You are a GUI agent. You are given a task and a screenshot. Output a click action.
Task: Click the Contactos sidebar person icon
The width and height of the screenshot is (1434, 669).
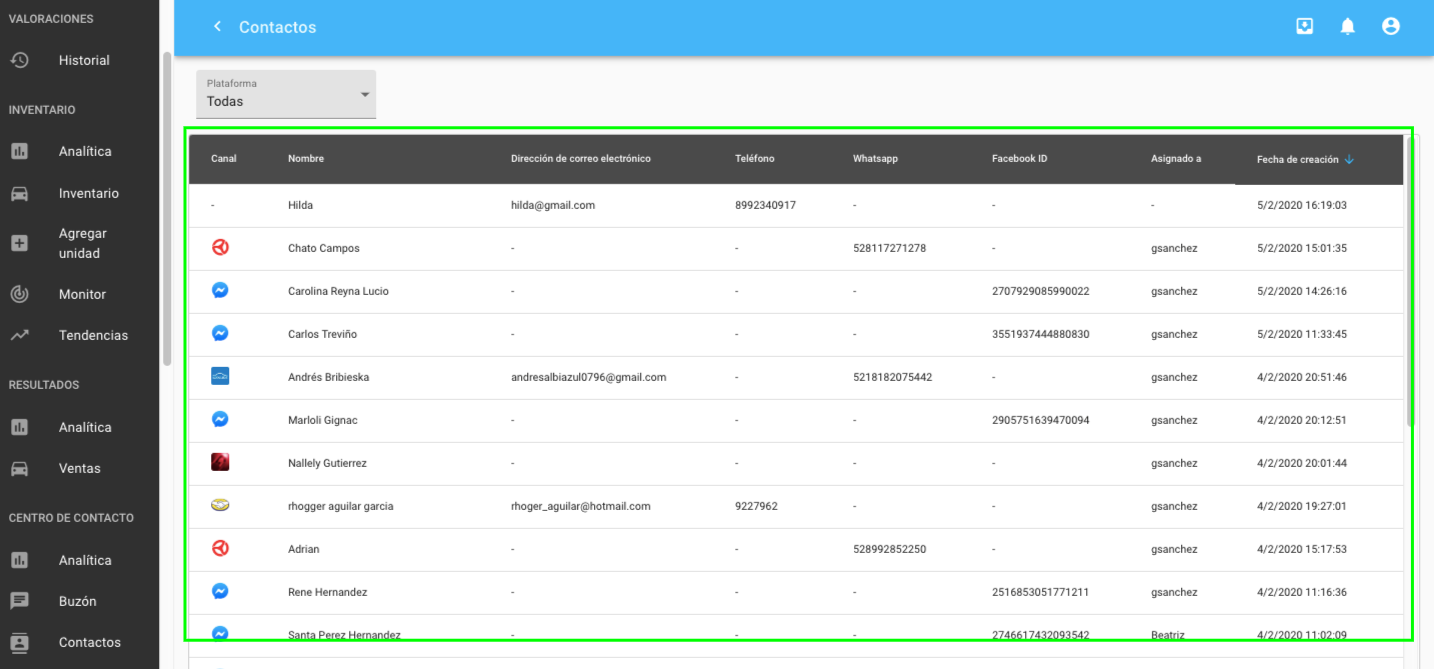click(19, 642)
